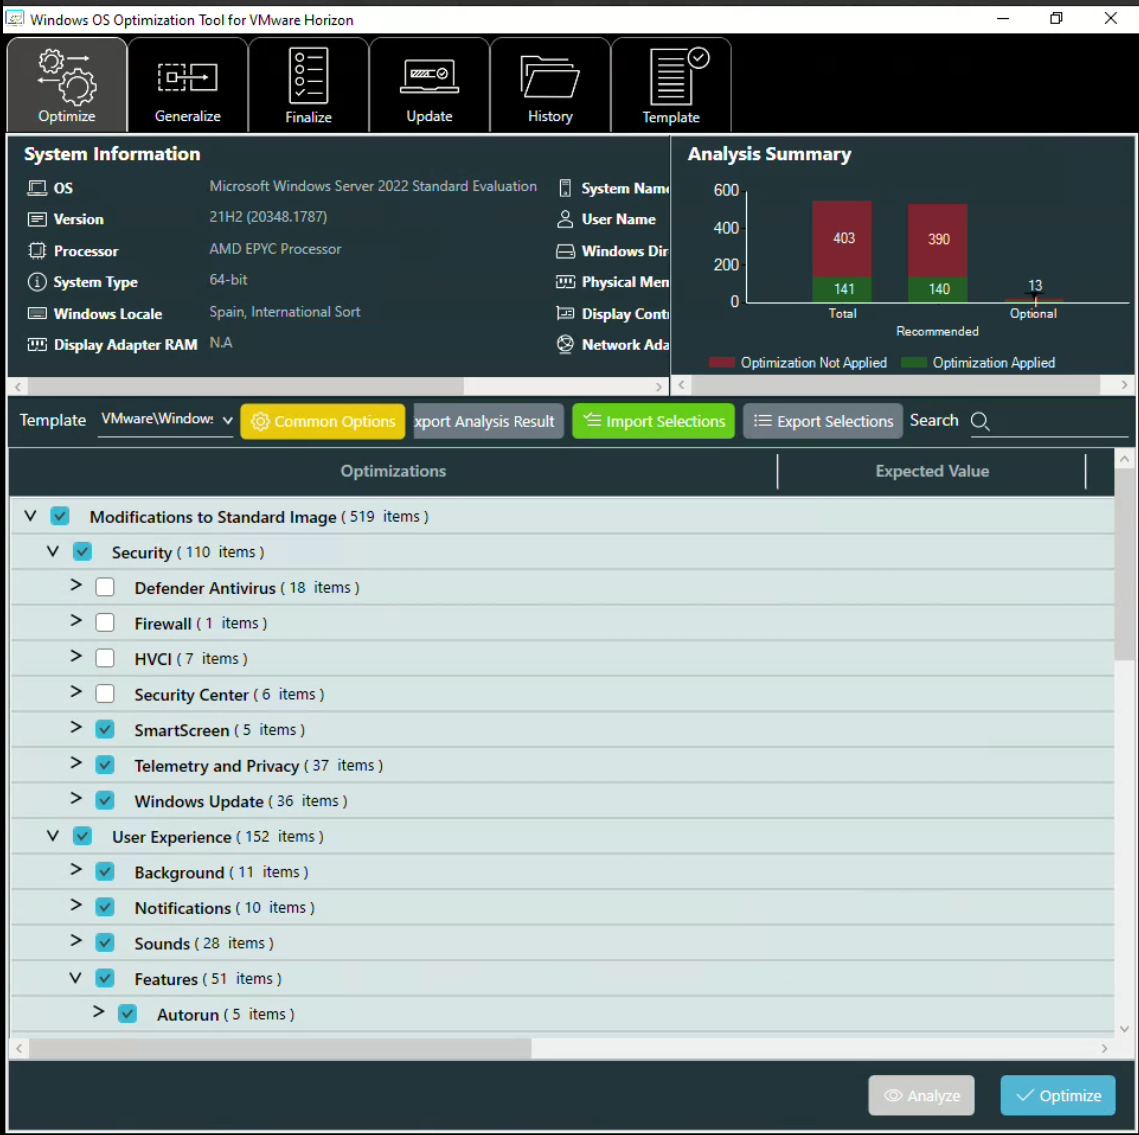Click the Import Selections button

[654, 422]
